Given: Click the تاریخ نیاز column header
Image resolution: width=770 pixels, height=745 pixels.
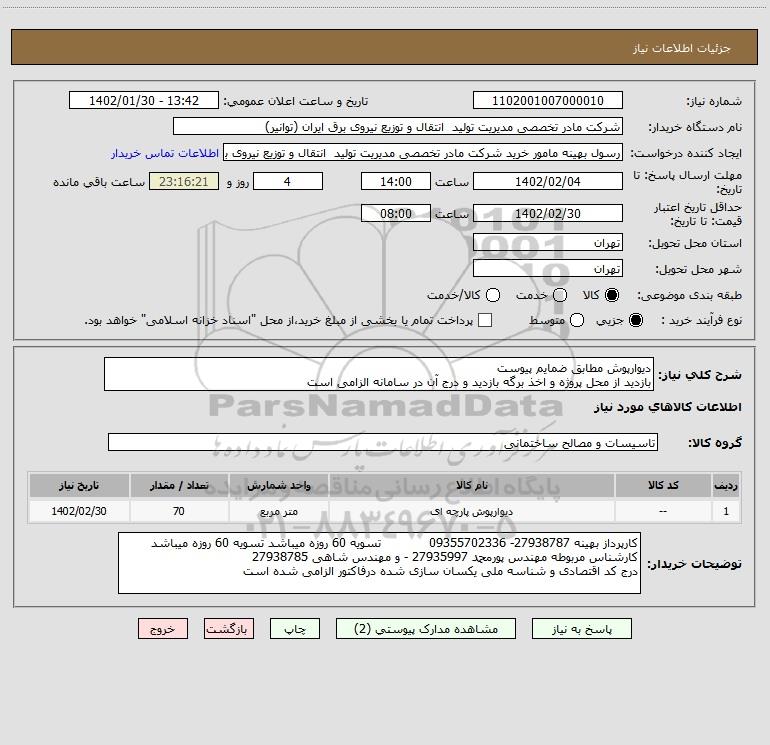Looking at the screenshot, I should tap(79, 485).
